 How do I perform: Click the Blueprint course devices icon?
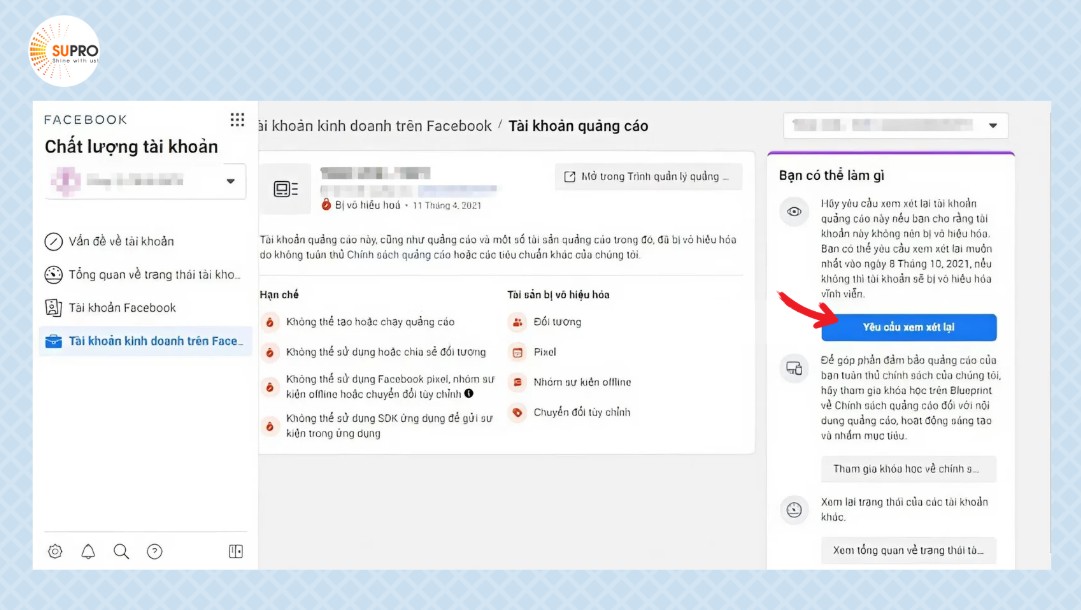click(x=794, y=368)
